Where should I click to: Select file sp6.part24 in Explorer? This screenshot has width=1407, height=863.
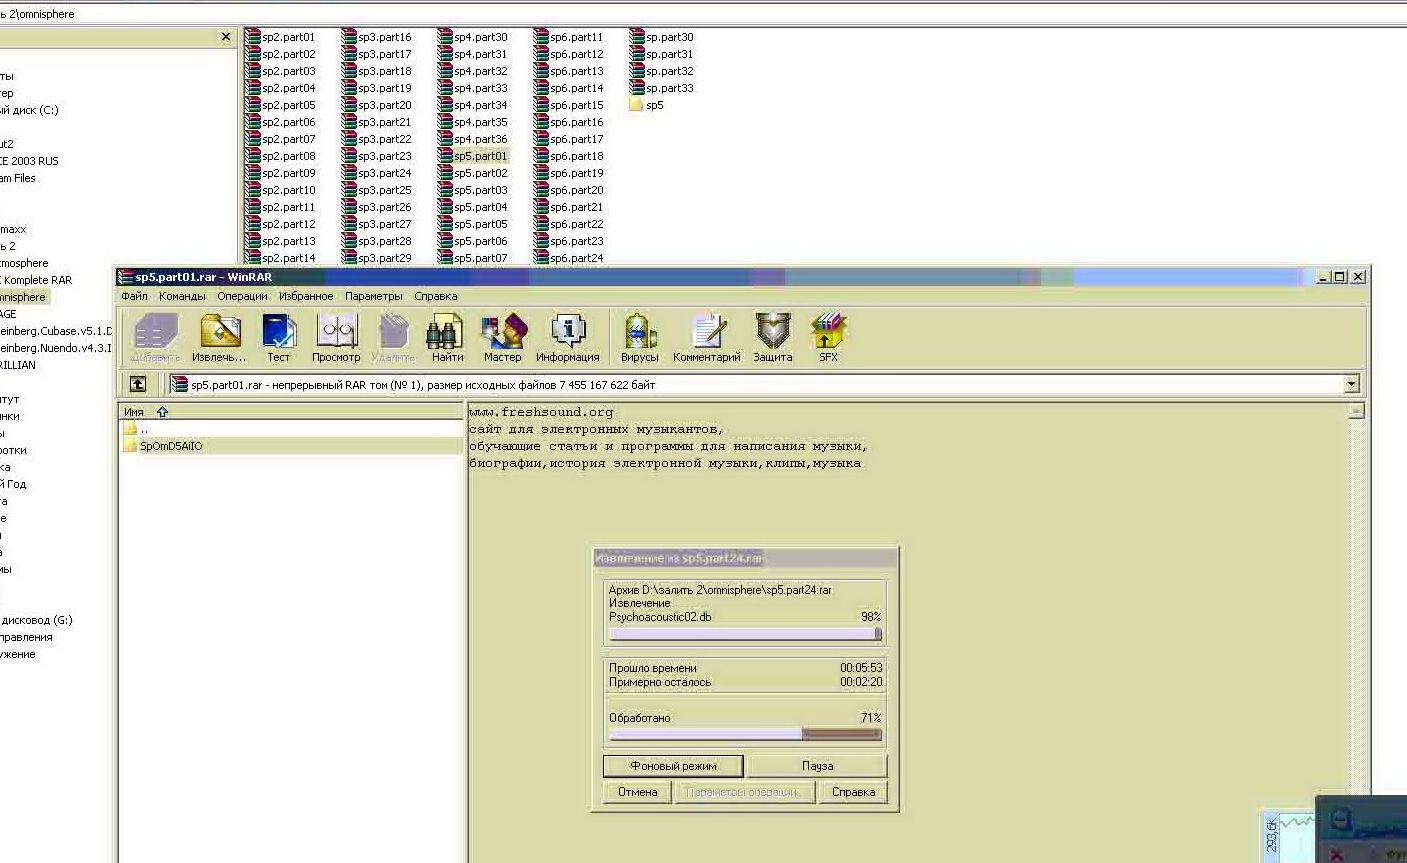(x=569, y=258)
